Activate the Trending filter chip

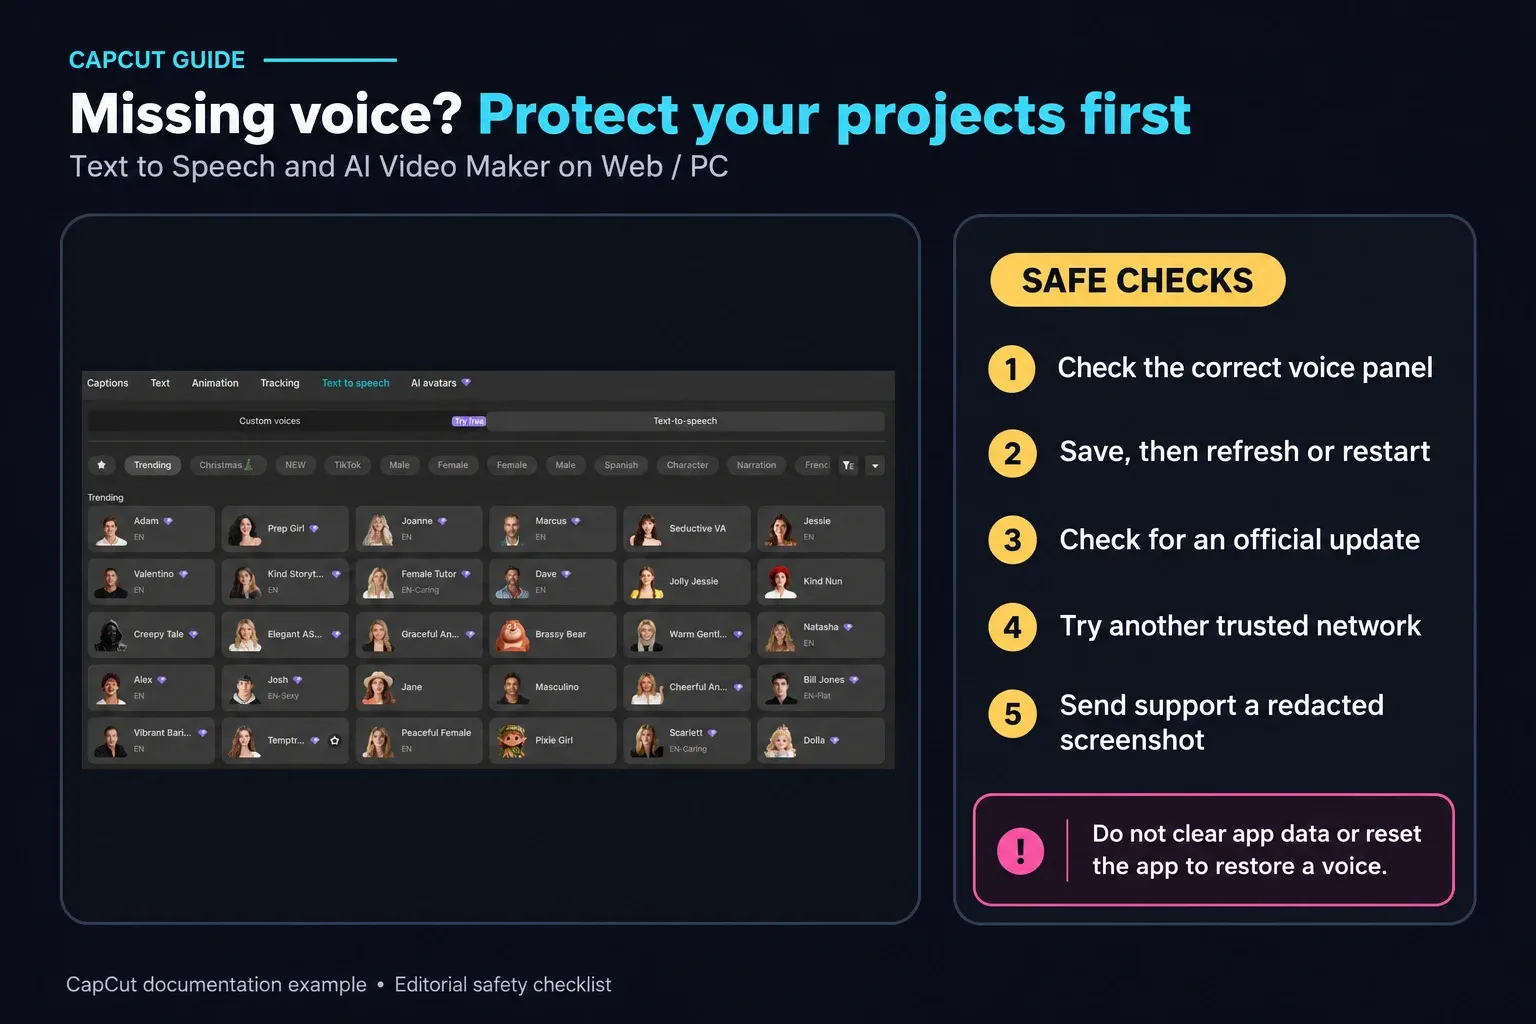pos(152,465)
